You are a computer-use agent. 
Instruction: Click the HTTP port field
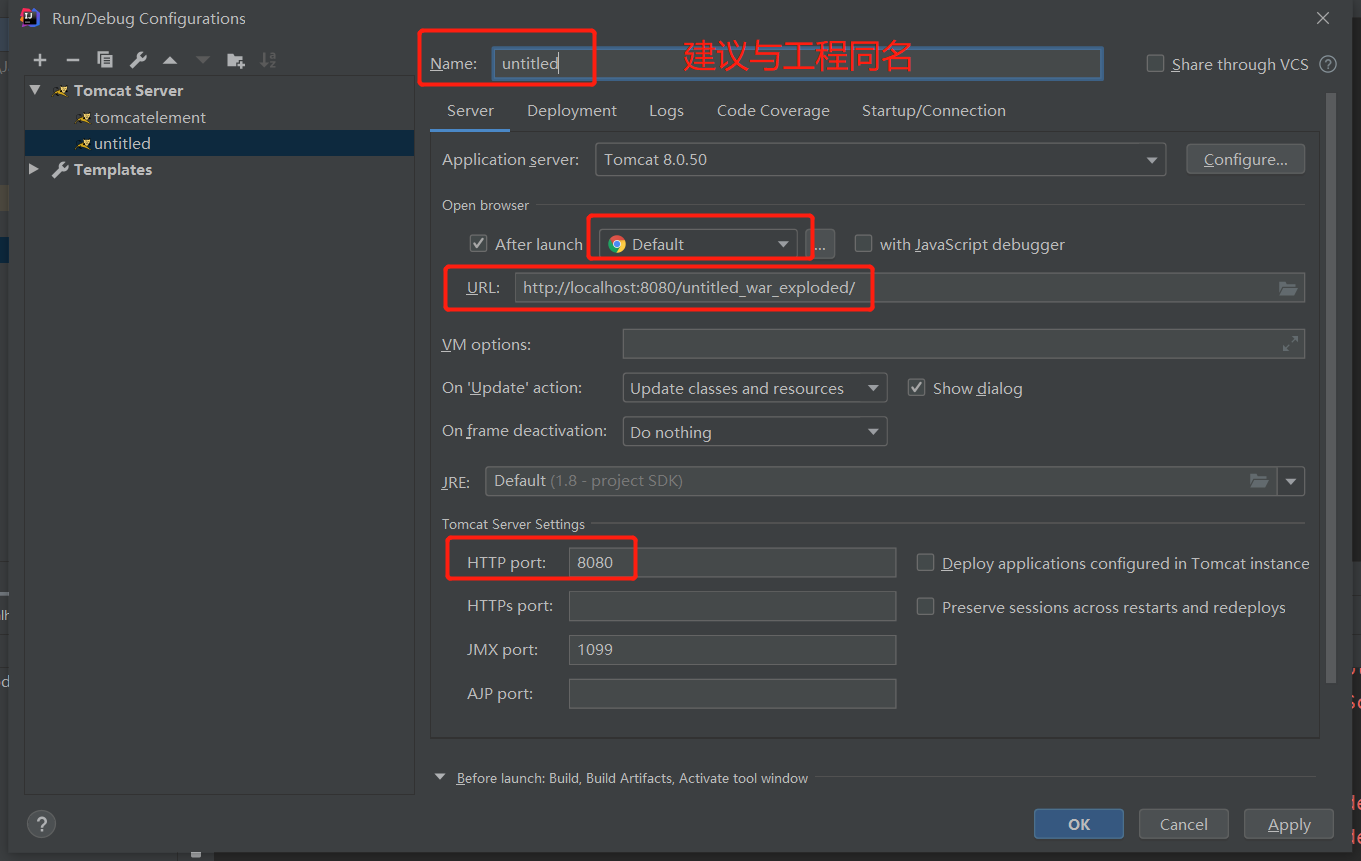click(732, 563)
